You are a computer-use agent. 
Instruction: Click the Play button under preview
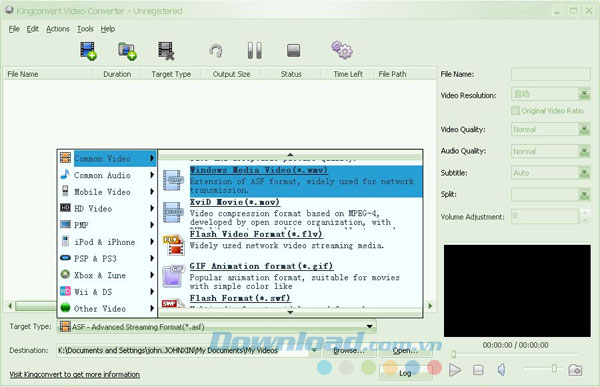click(455, 370)
